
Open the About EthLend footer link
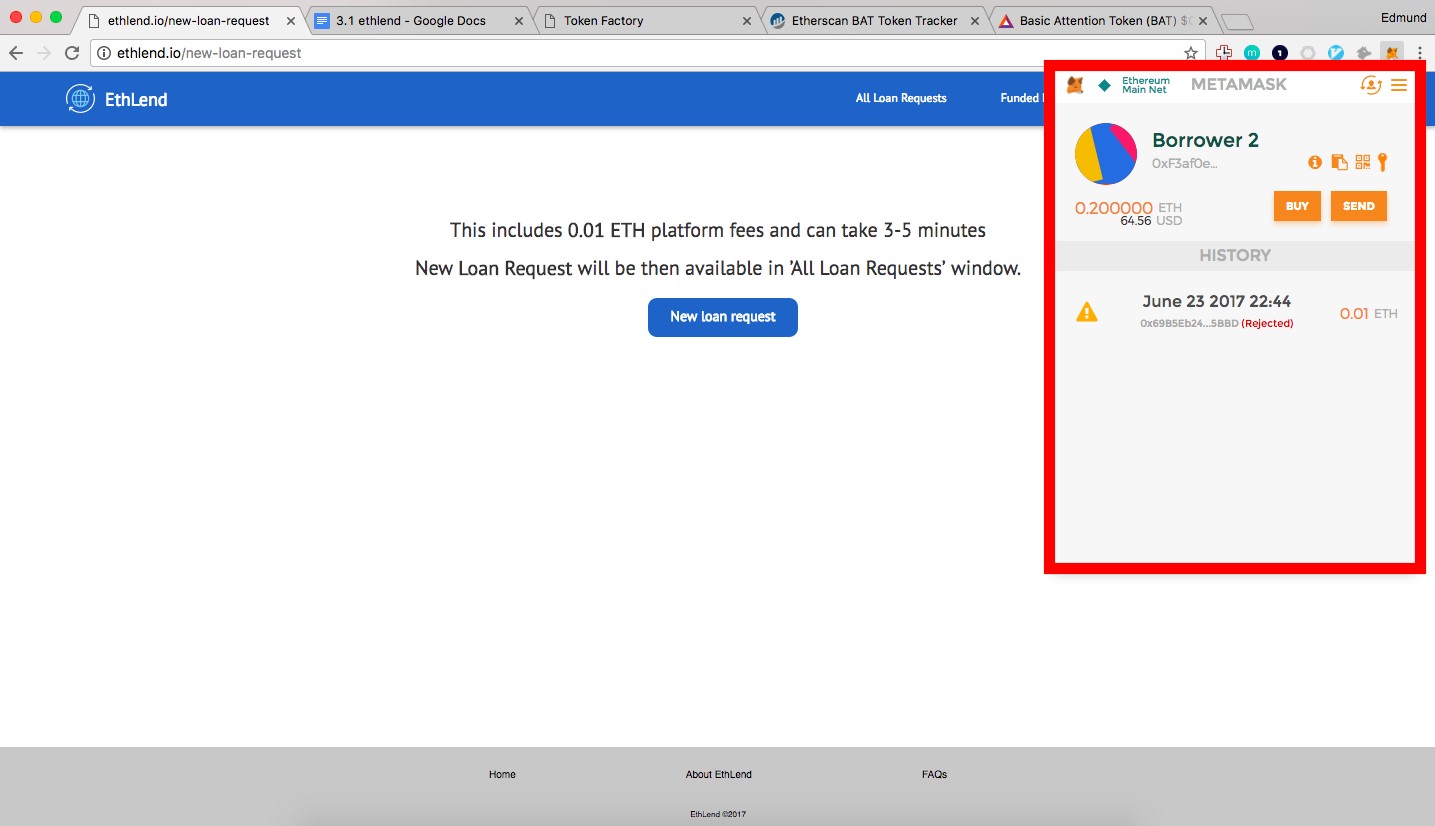coord(719,774)
